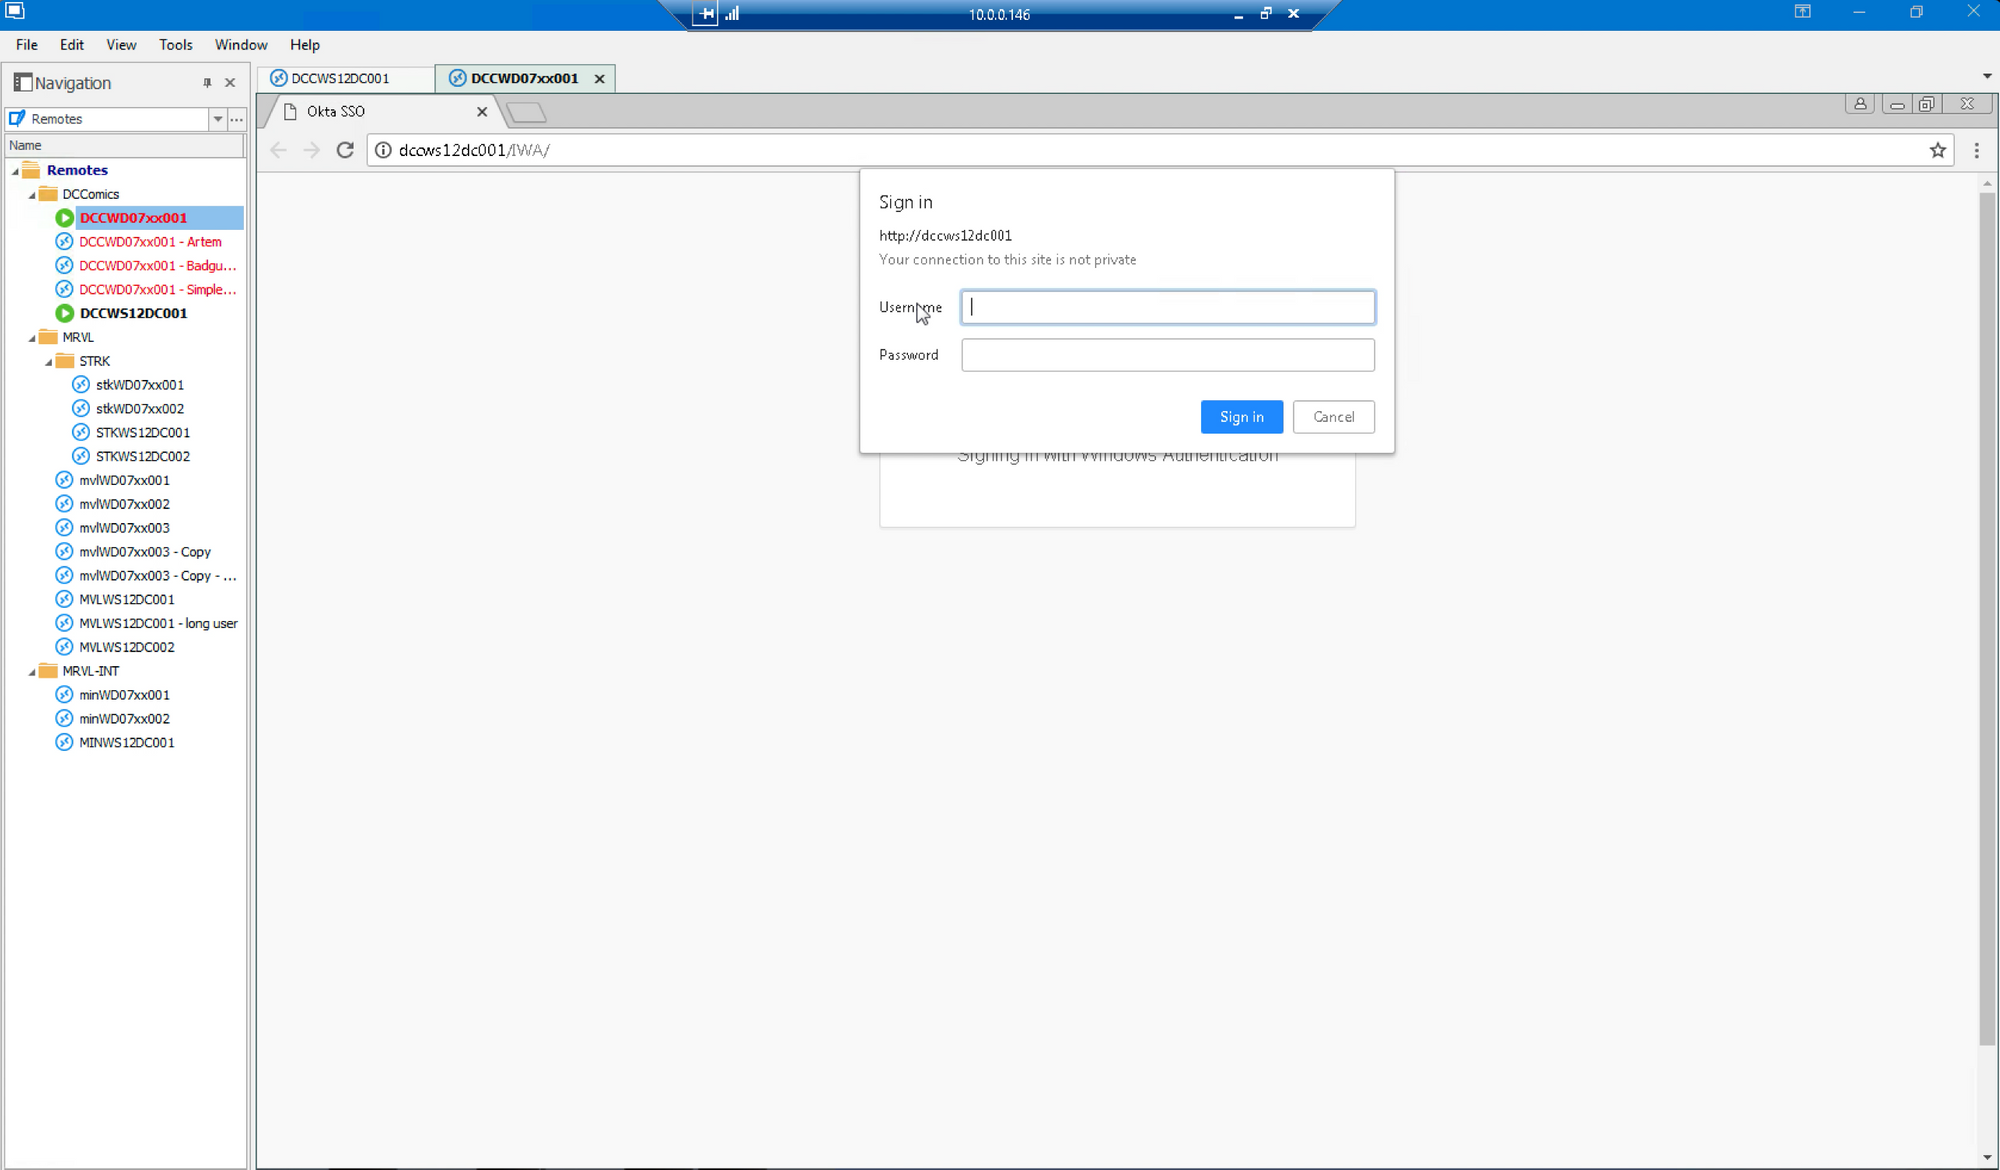This screenshot has width=2000, height=1170.
Task: Open the Window menu
Action: [241, 45]
